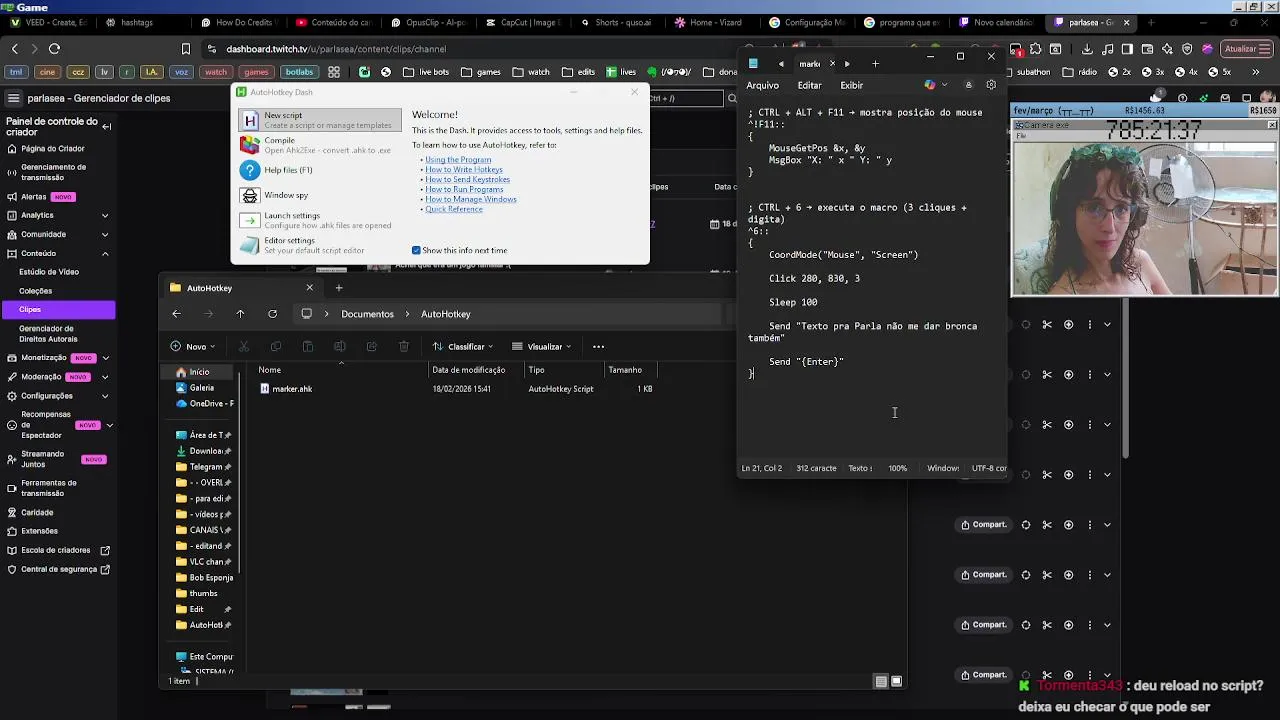Close AutoHotkey tab in File Explorer
This screenshot has height=720, width=1280.
(x=309, y=288)
